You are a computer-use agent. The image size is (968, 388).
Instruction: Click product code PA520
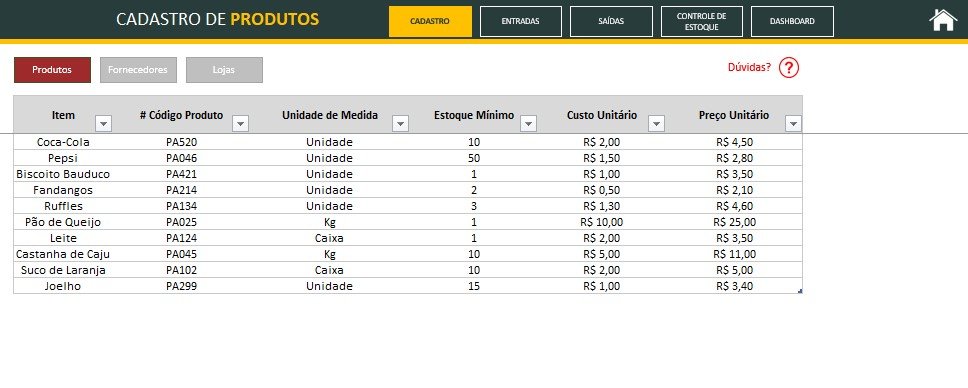[182, 142]
